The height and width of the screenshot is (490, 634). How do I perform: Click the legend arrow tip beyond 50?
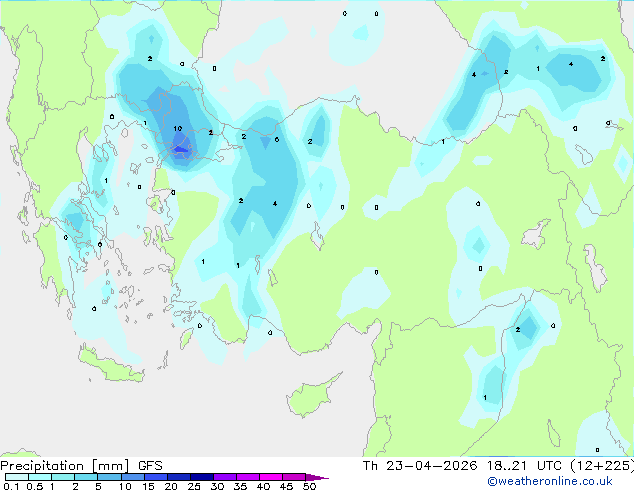click(317, 477)
